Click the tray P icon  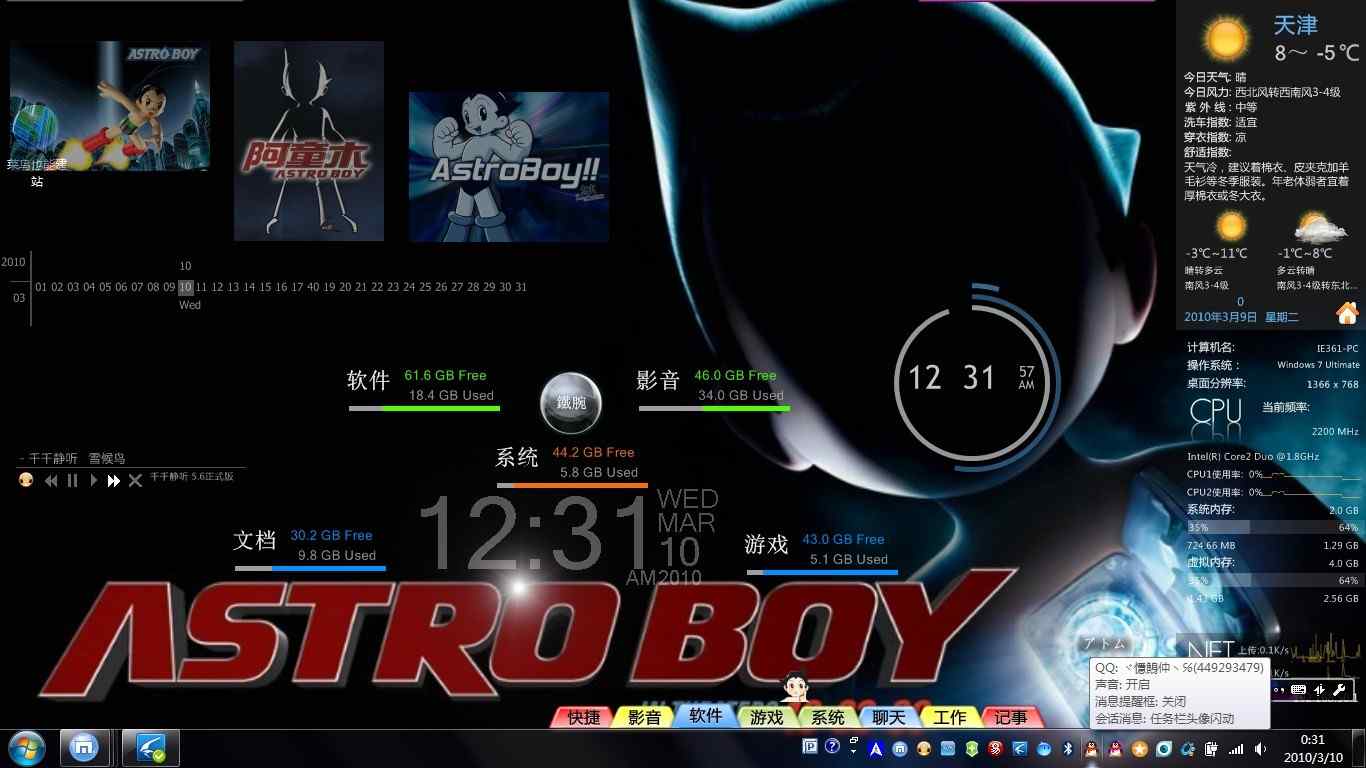click(810, 746)
